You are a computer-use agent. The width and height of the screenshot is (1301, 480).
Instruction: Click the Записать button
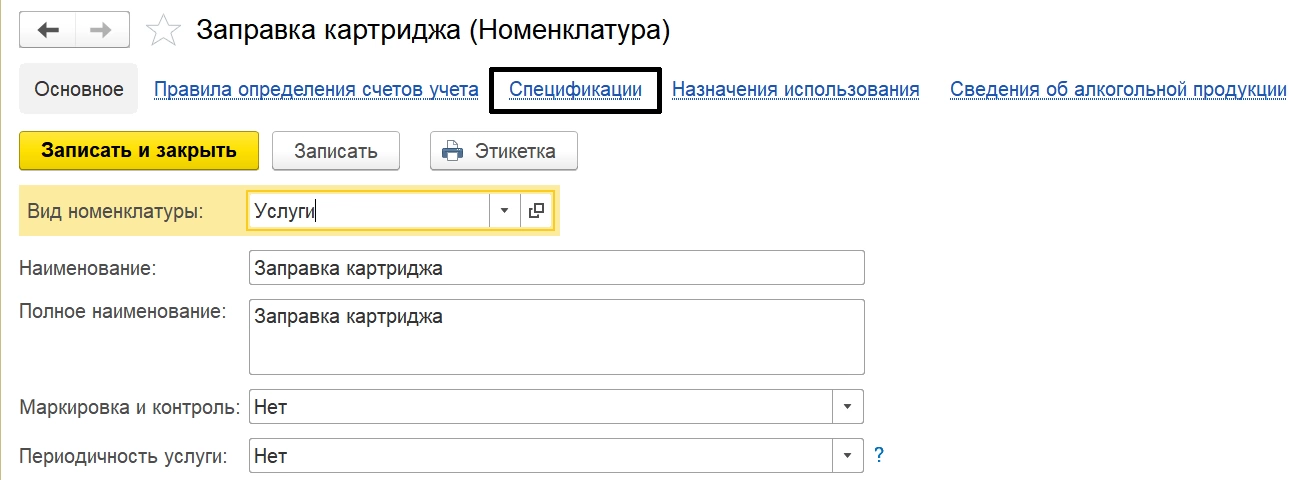click(336, 151)
